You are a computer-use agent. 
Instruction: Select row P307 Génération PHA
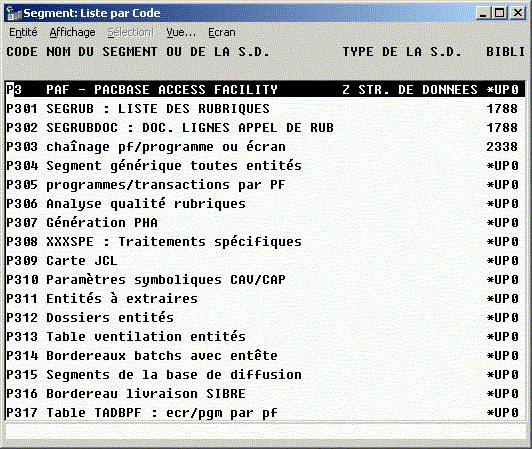point(265,223)
